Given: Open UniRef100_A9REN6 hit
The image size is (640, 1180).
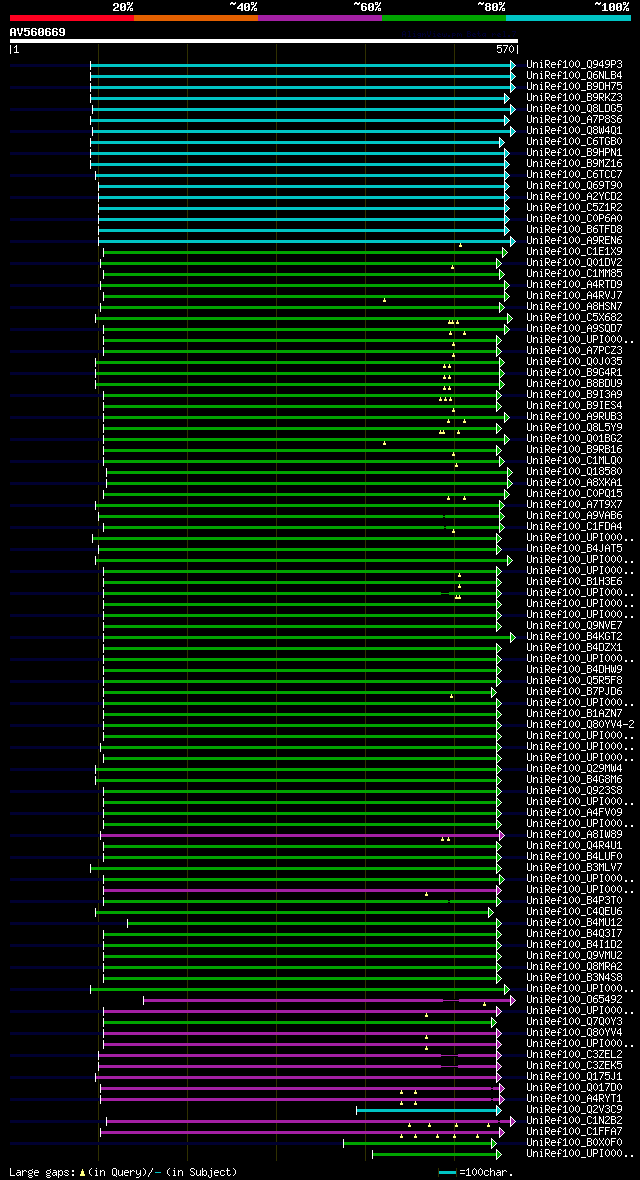Looking at the screenshot, I should 574,241.
